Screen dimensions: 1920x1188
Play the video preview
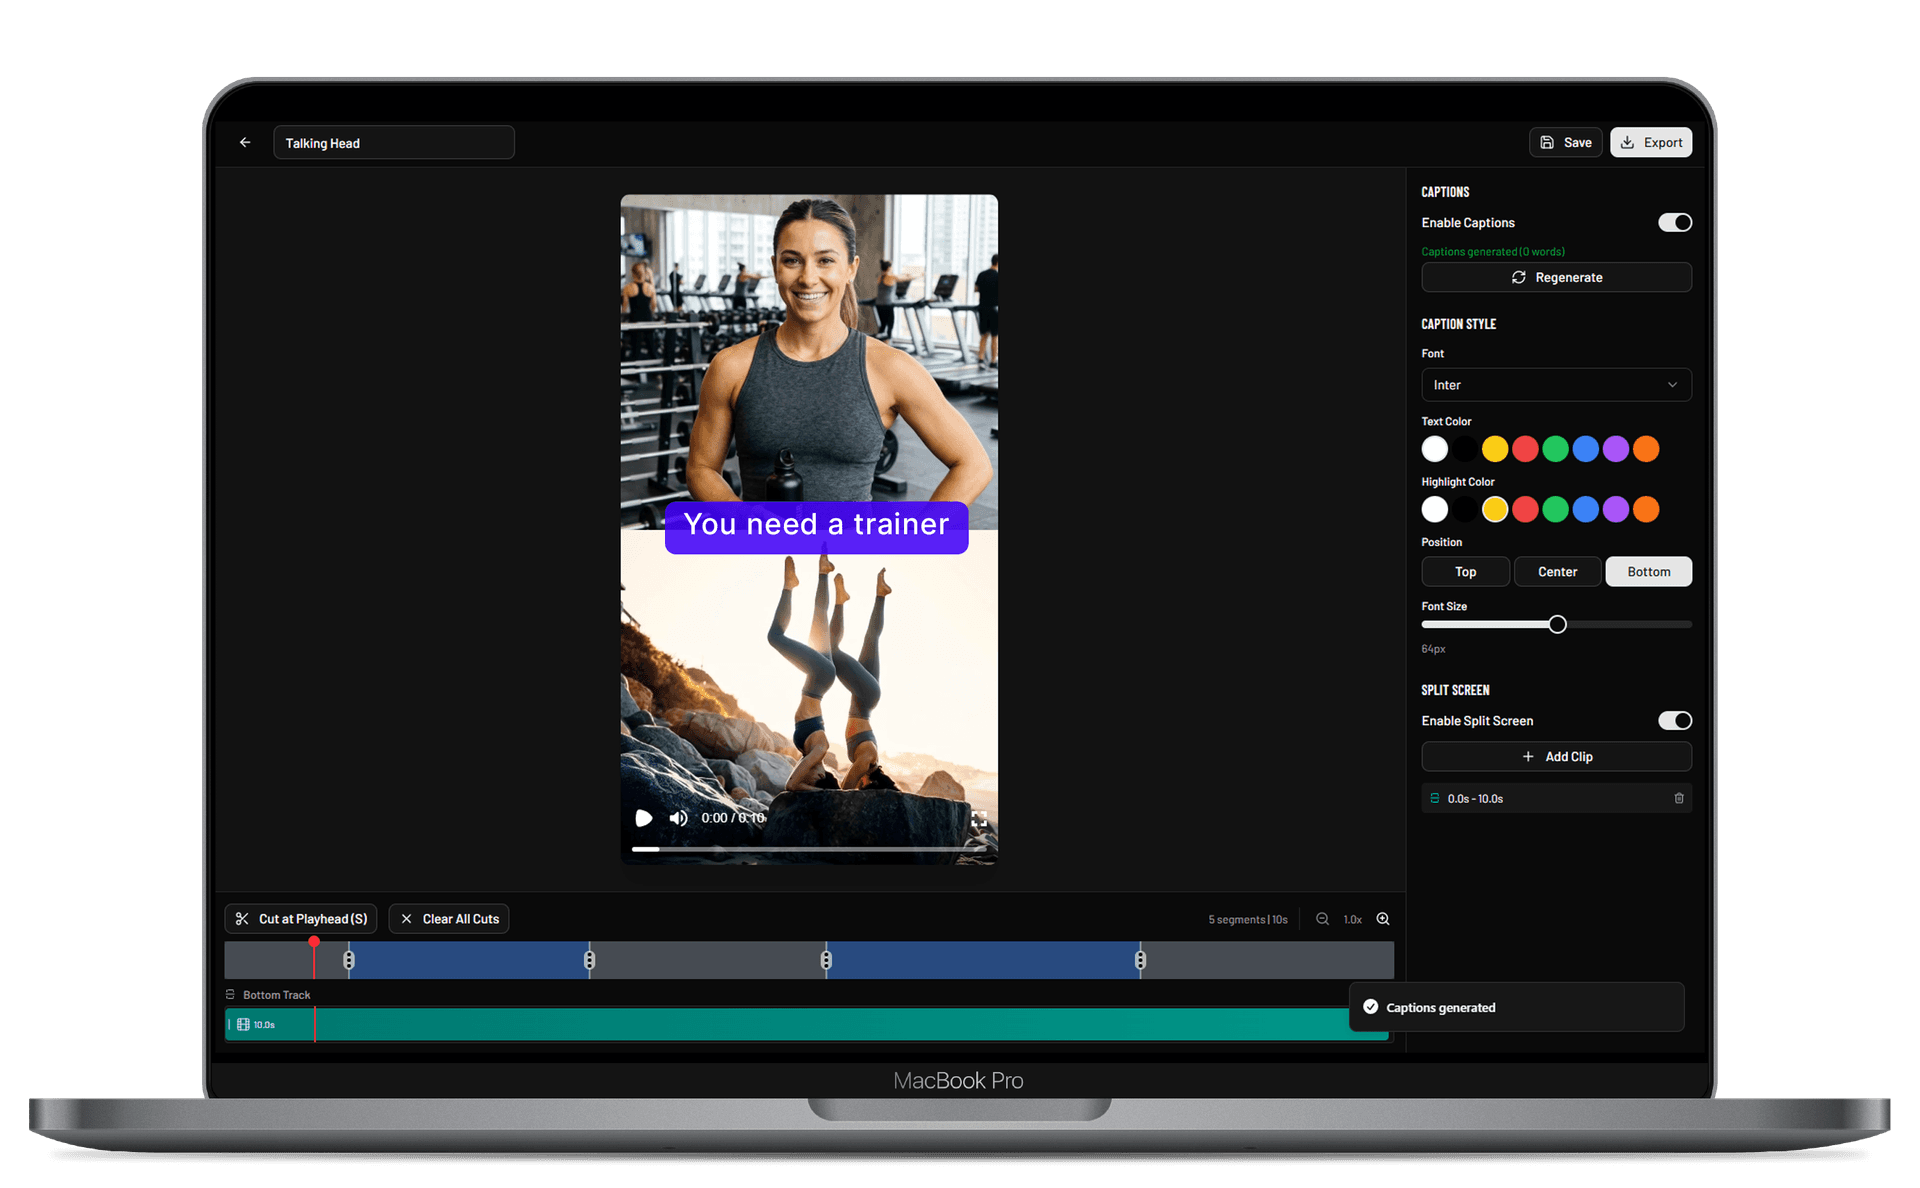pyautogui.click(x=644, y=818)
